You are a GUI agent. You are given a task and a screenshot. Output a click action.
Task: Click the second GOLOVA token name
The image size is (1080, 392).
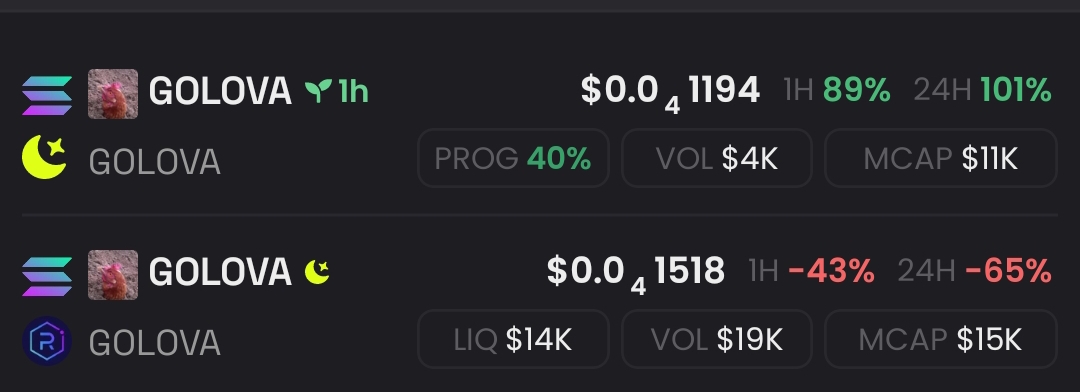click(x=220, y=272)
